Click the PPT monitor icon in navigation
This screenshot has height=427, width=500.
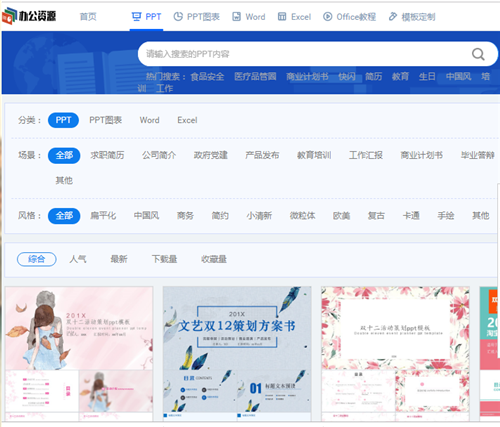point(136,16)
